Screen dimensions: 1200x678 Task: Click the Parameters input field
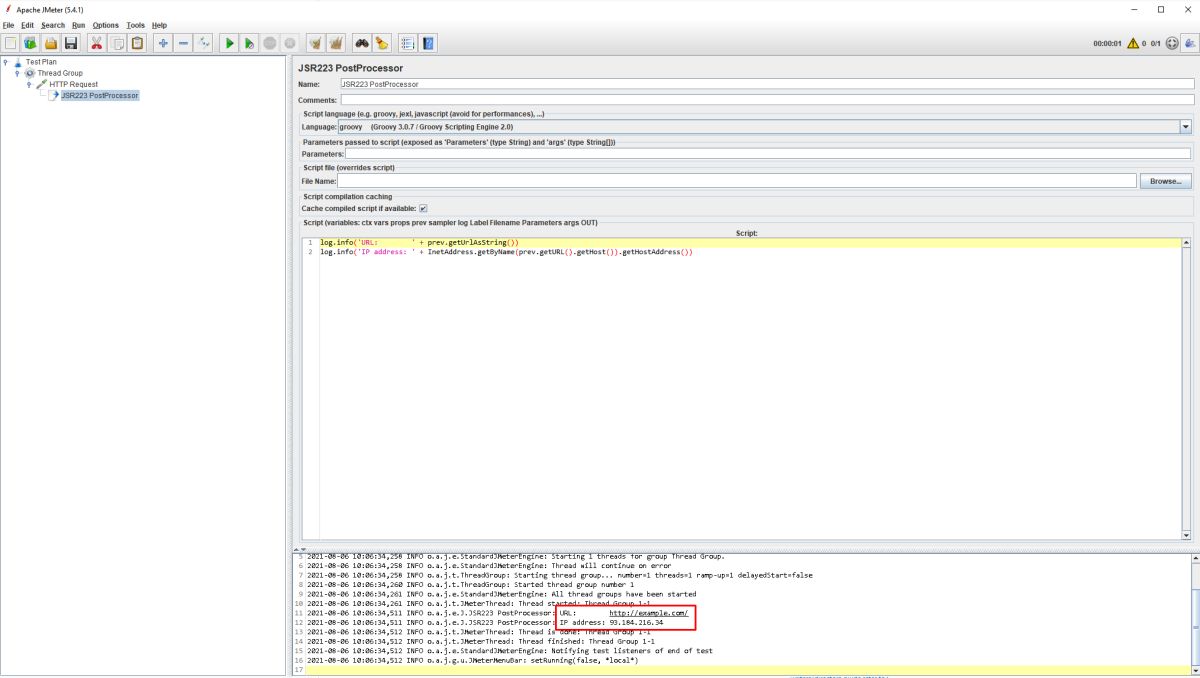click(x=768, y=154)
